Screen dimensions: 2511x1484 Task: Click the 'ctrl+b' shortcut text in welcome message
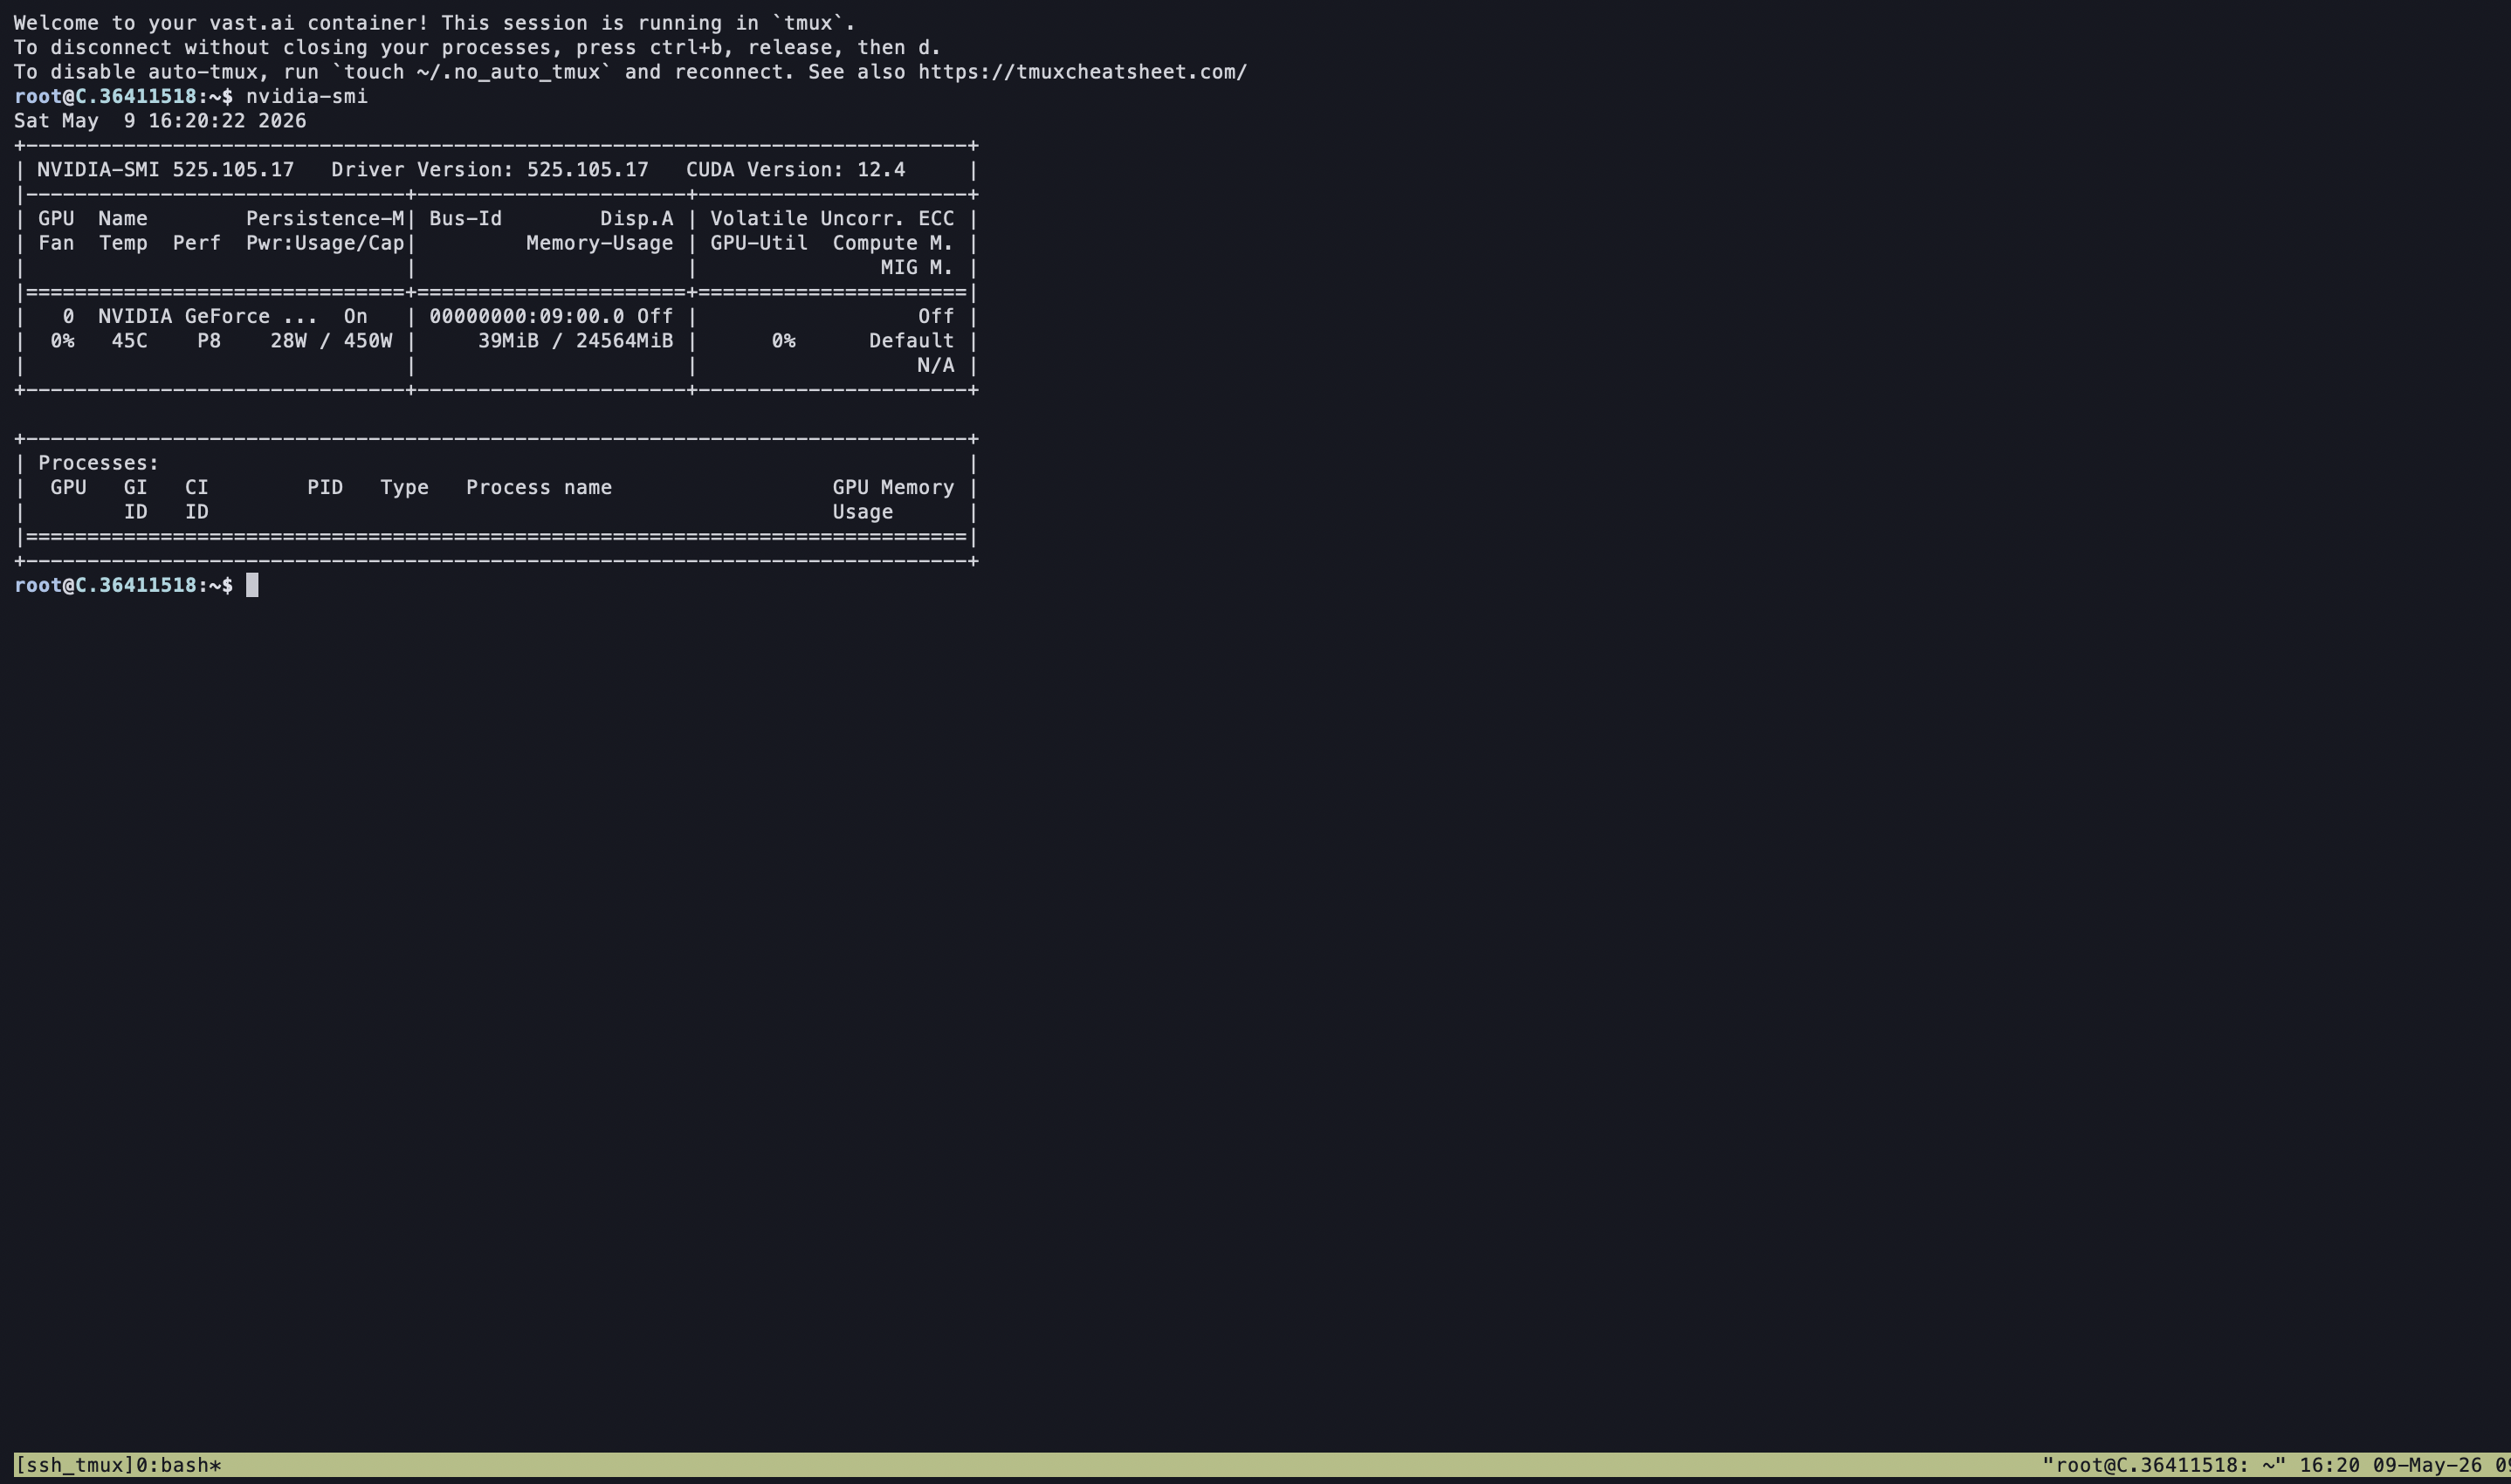pos(686,48)
